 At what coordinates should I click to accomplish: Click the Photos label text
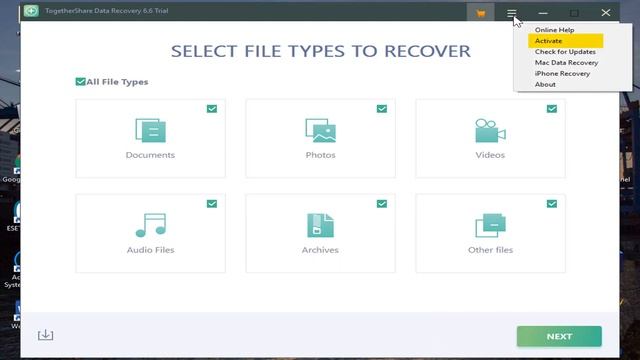(x=320, y=155)
